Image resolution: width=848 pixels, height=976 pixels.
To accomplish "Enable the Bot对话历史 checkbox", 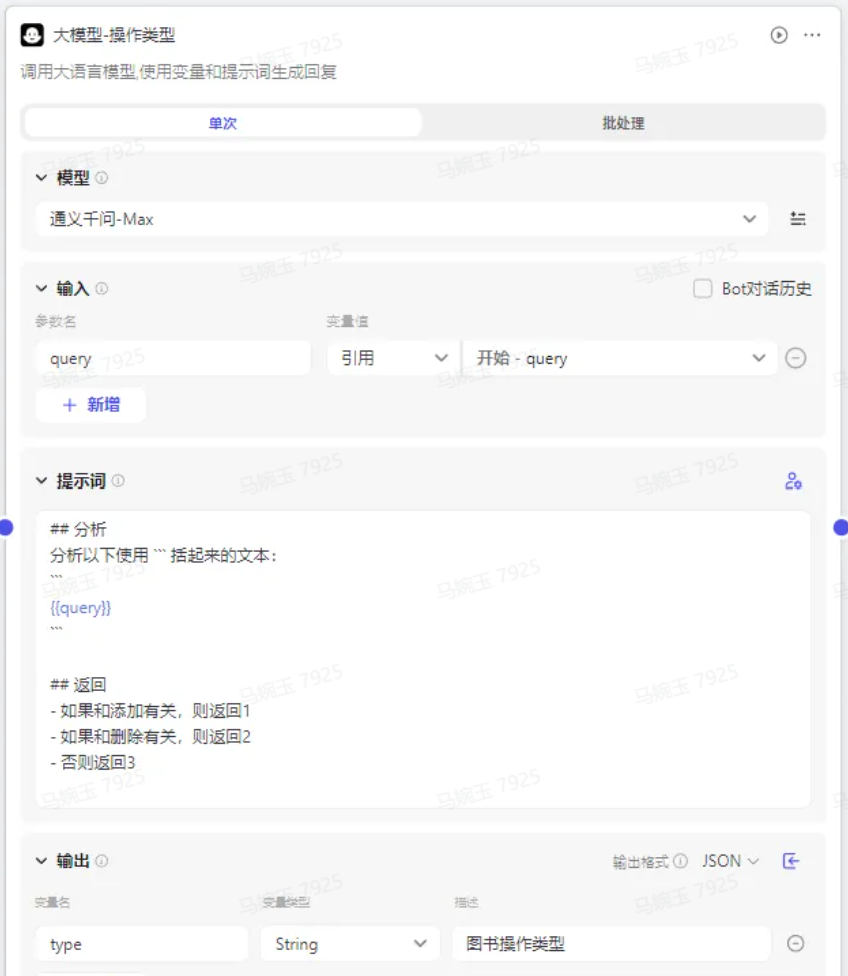I will click(703, 288).
